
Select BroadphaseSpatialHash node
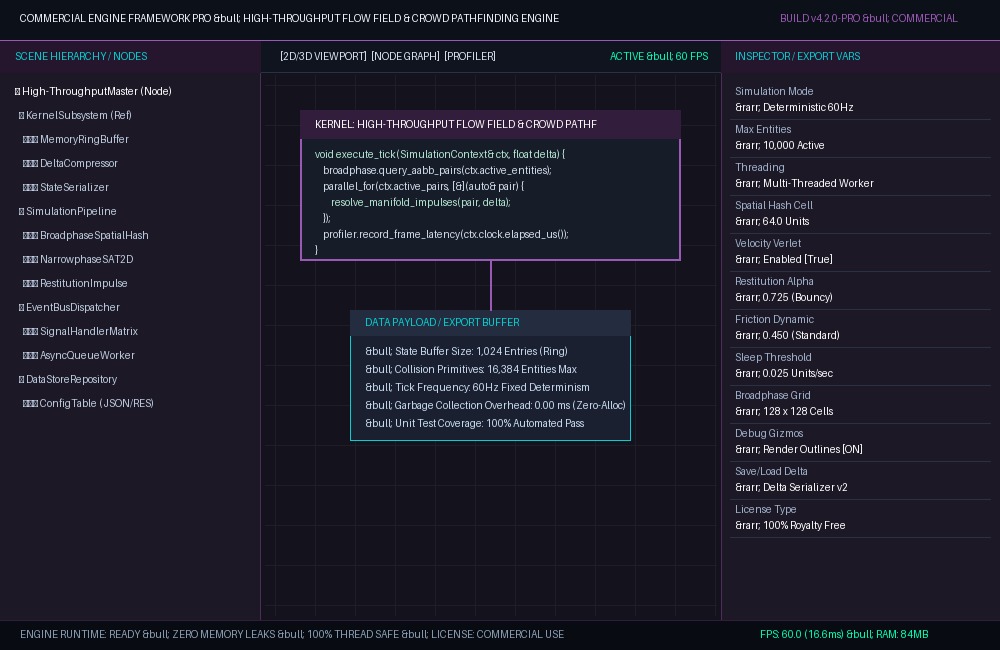pos(85,235)
